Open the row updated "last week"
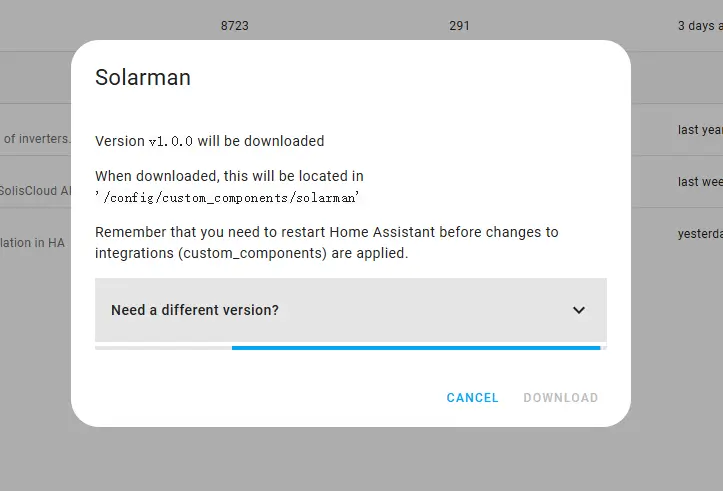This screenshot has height=491, width=723. (700, 182)
